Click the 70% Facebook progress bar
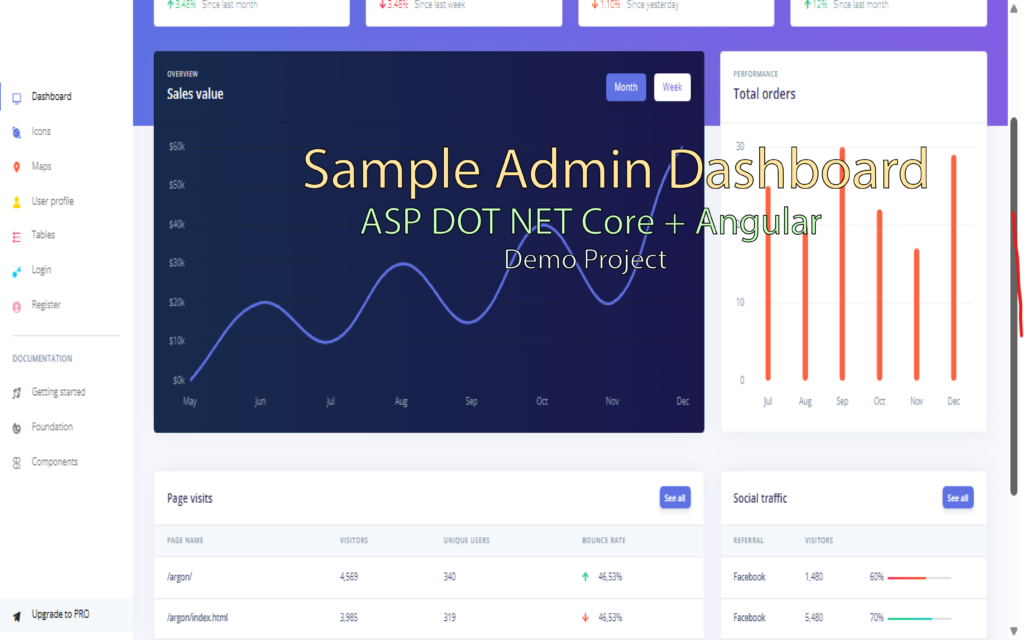Viewport: 1024px width, 640px height. click(x=919, y=618)
